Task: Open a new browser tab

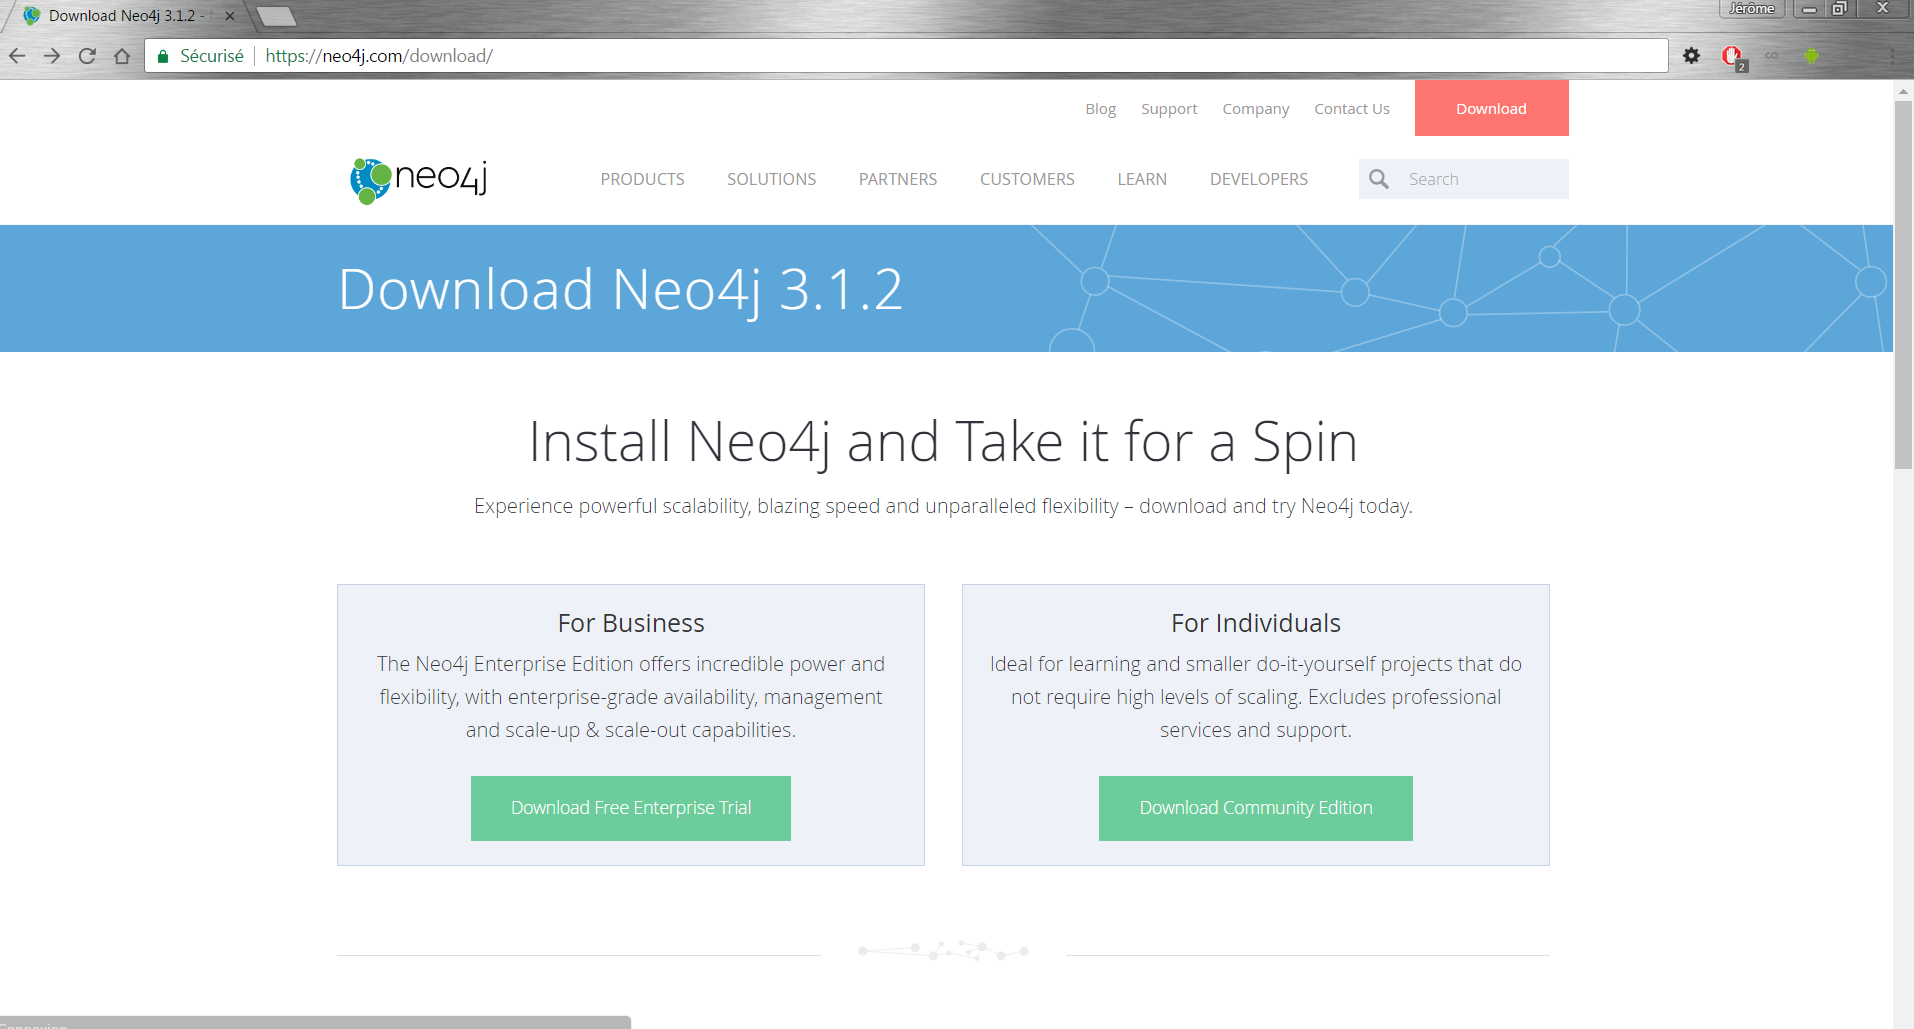Action: coord(276,16)
